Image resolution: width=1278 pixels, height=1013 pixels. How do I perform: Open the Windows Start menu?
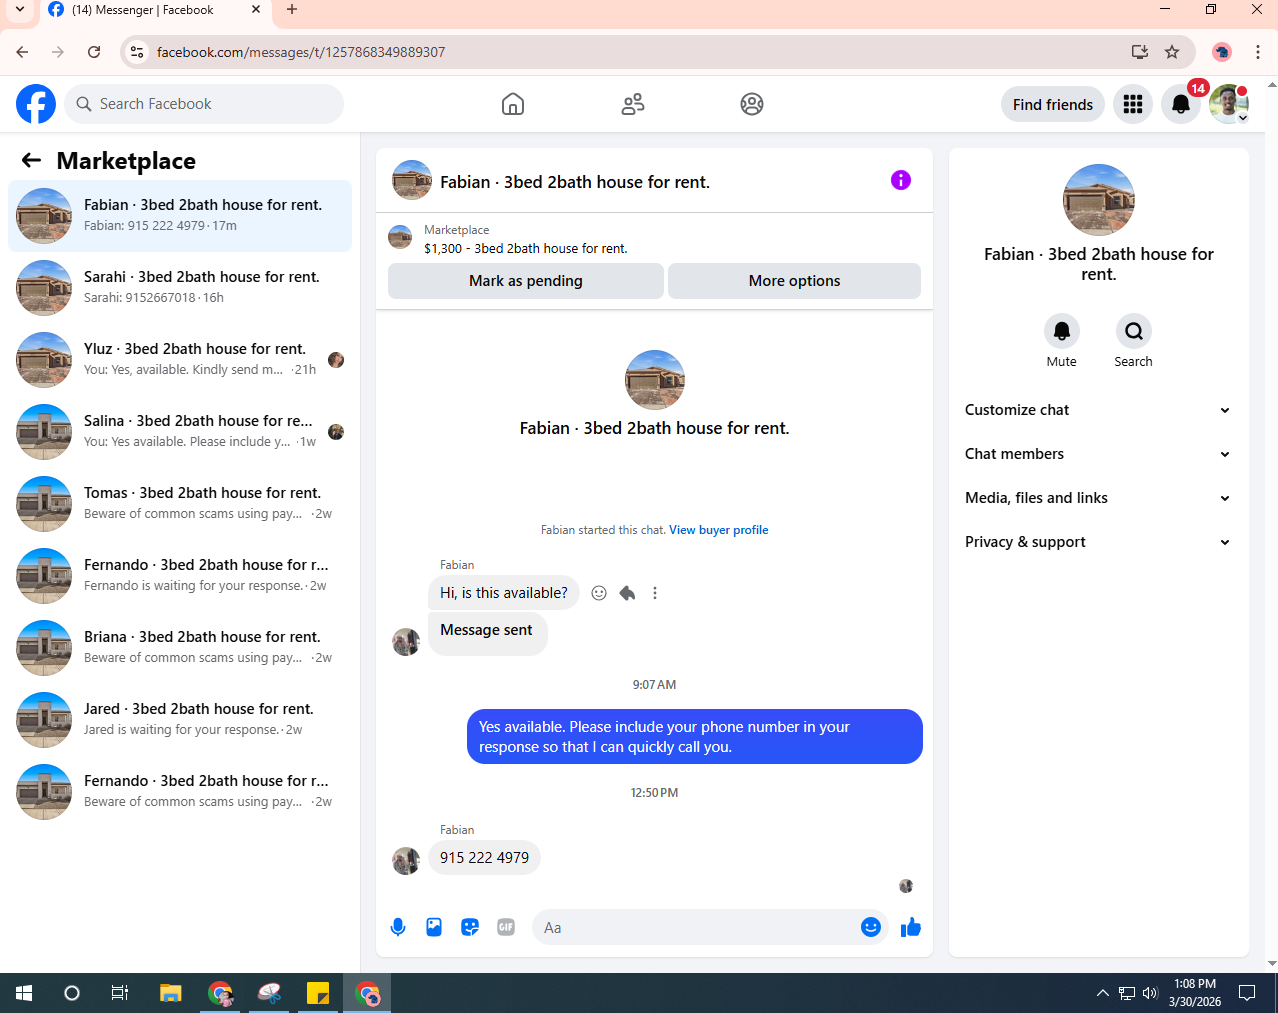coord(24,993)
